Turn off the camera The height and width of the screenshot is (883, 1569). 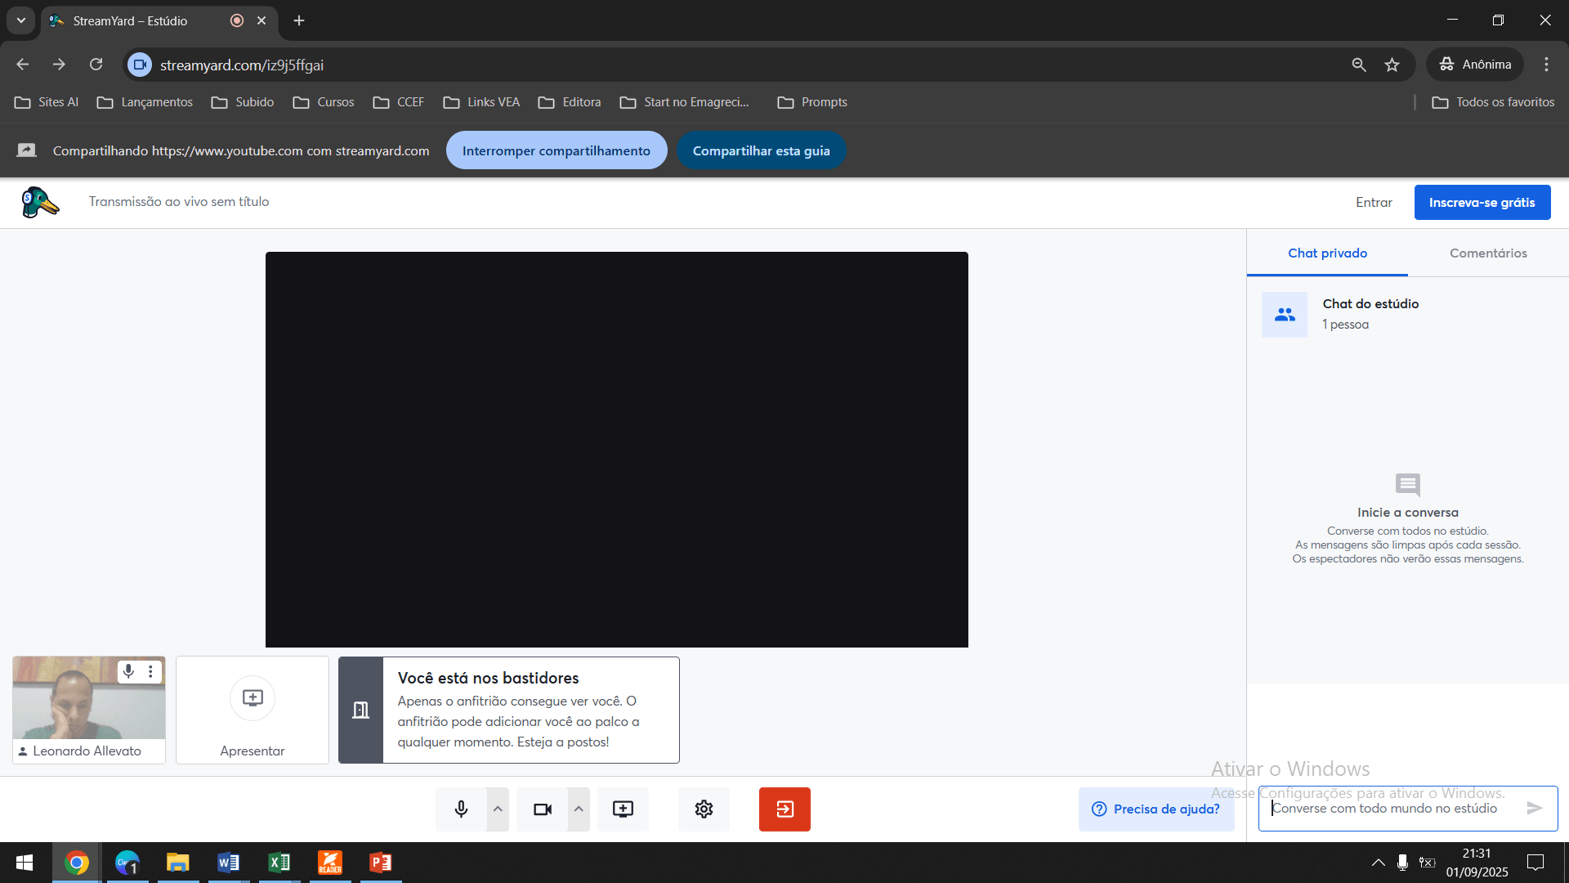(x=542, y=809)
